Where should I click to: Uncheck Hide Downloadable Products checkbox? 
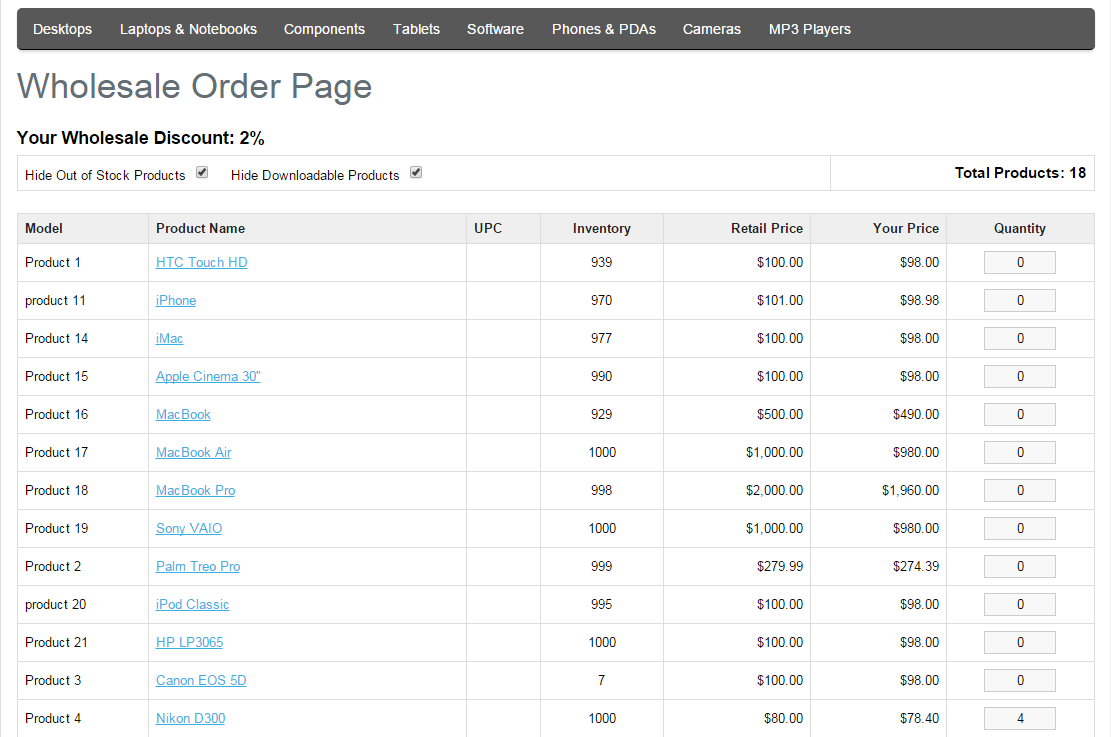point(416,173)
